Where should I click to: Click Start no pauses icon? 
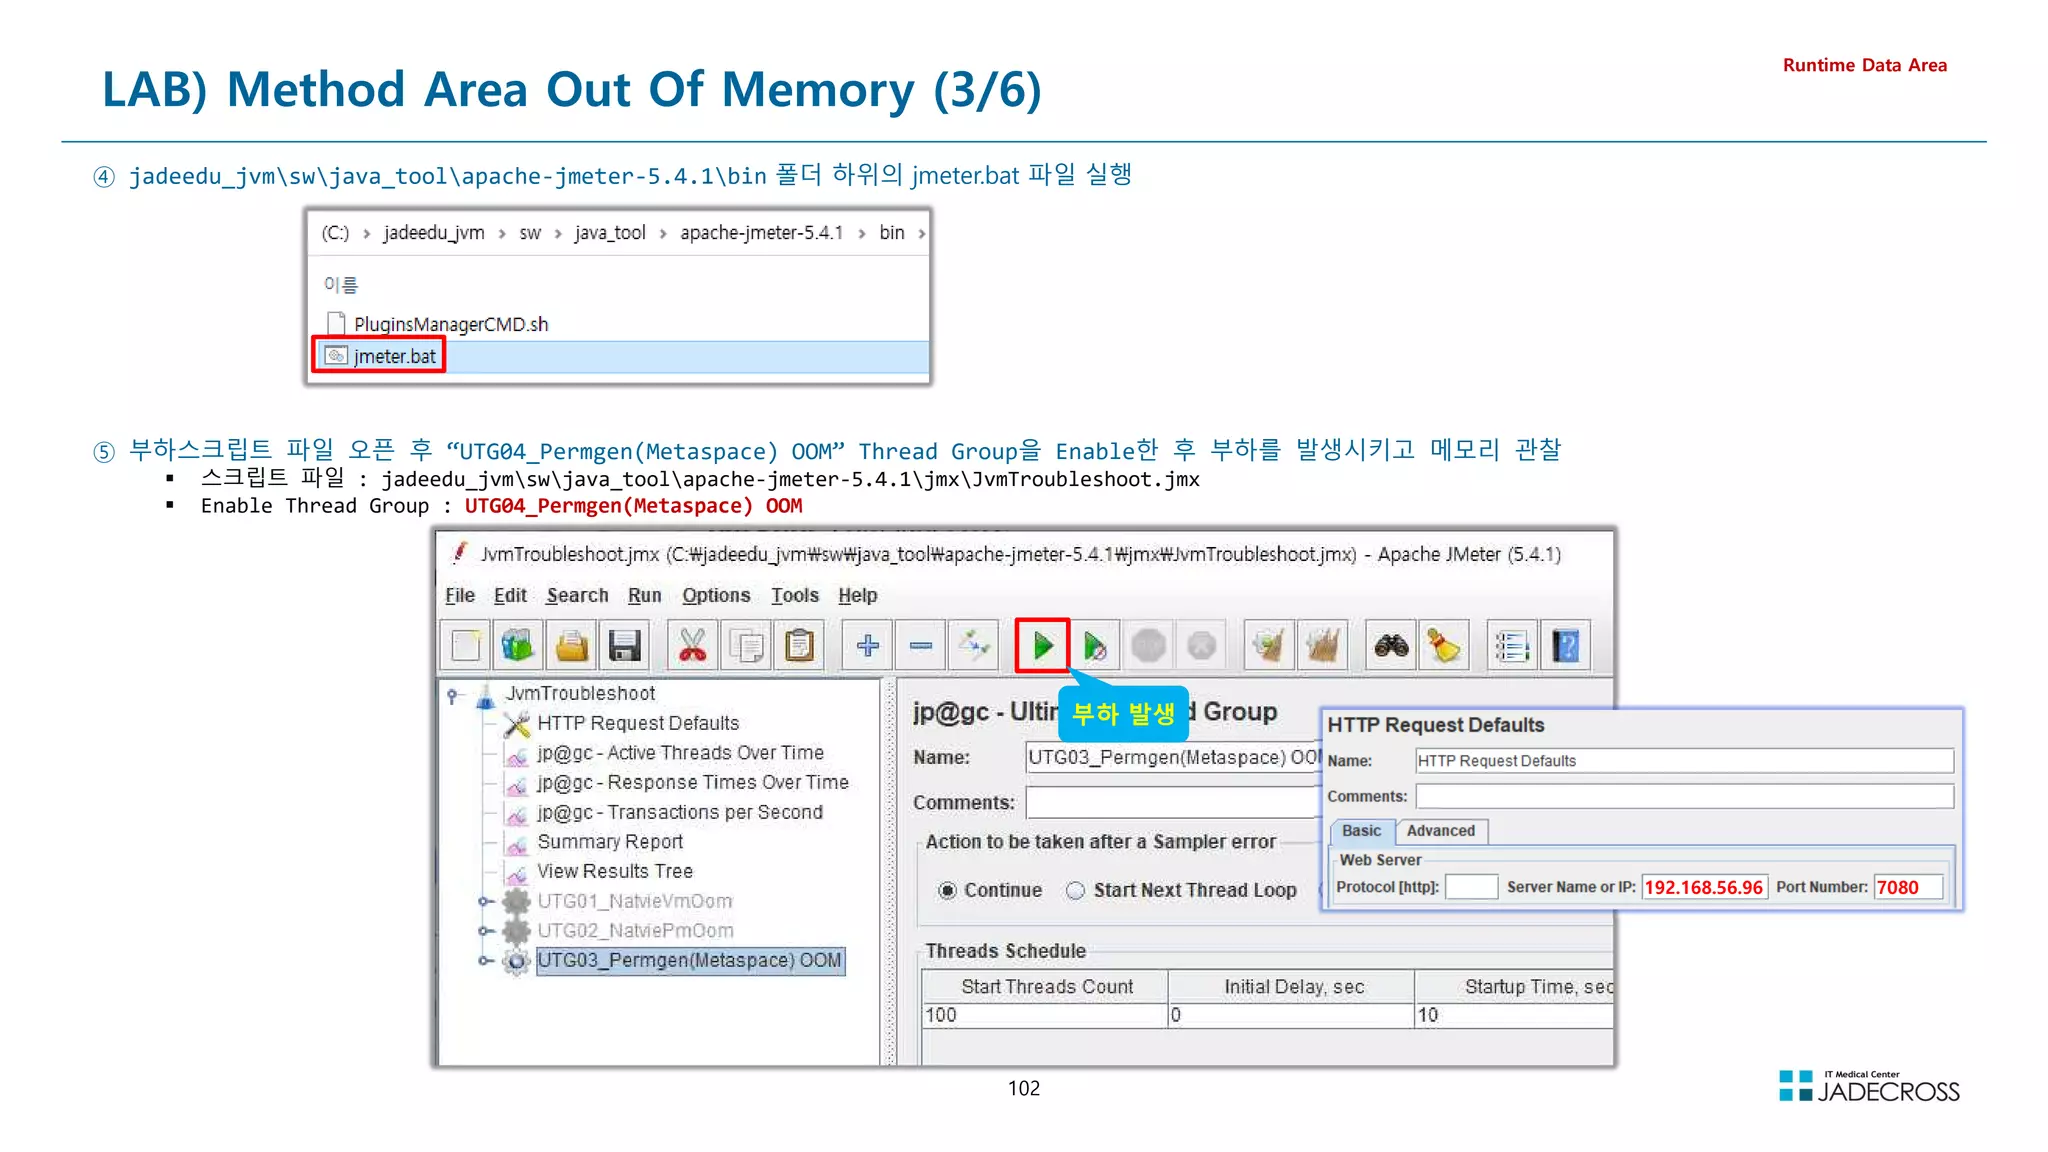coord(1095,646)
